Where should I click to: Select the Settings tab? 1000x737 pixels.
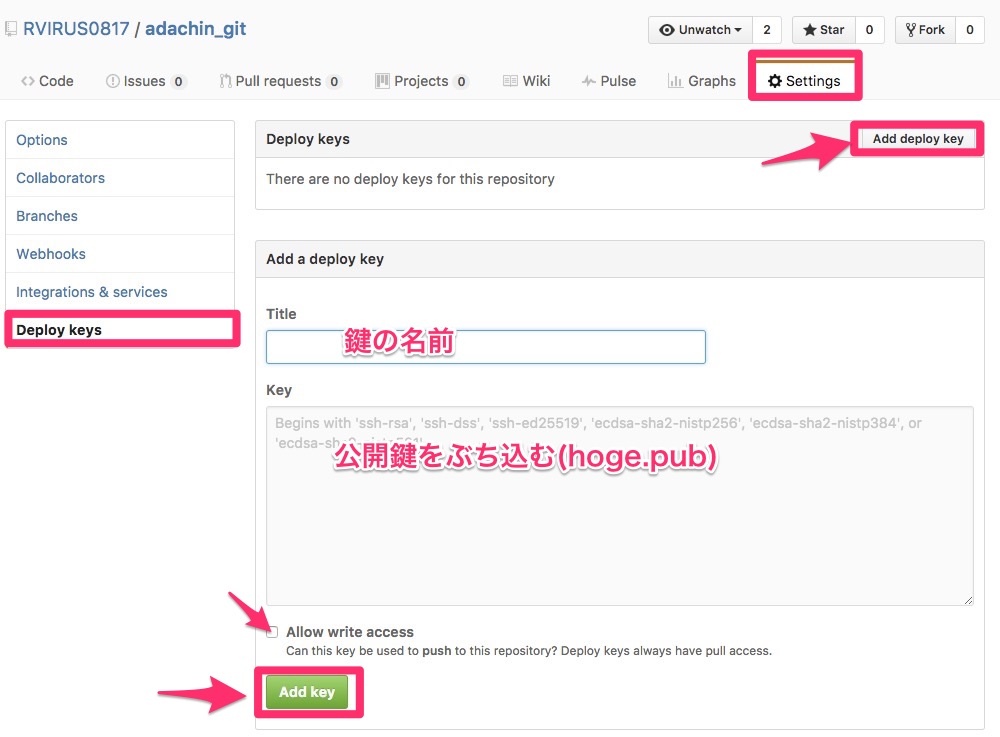point(805,81)
